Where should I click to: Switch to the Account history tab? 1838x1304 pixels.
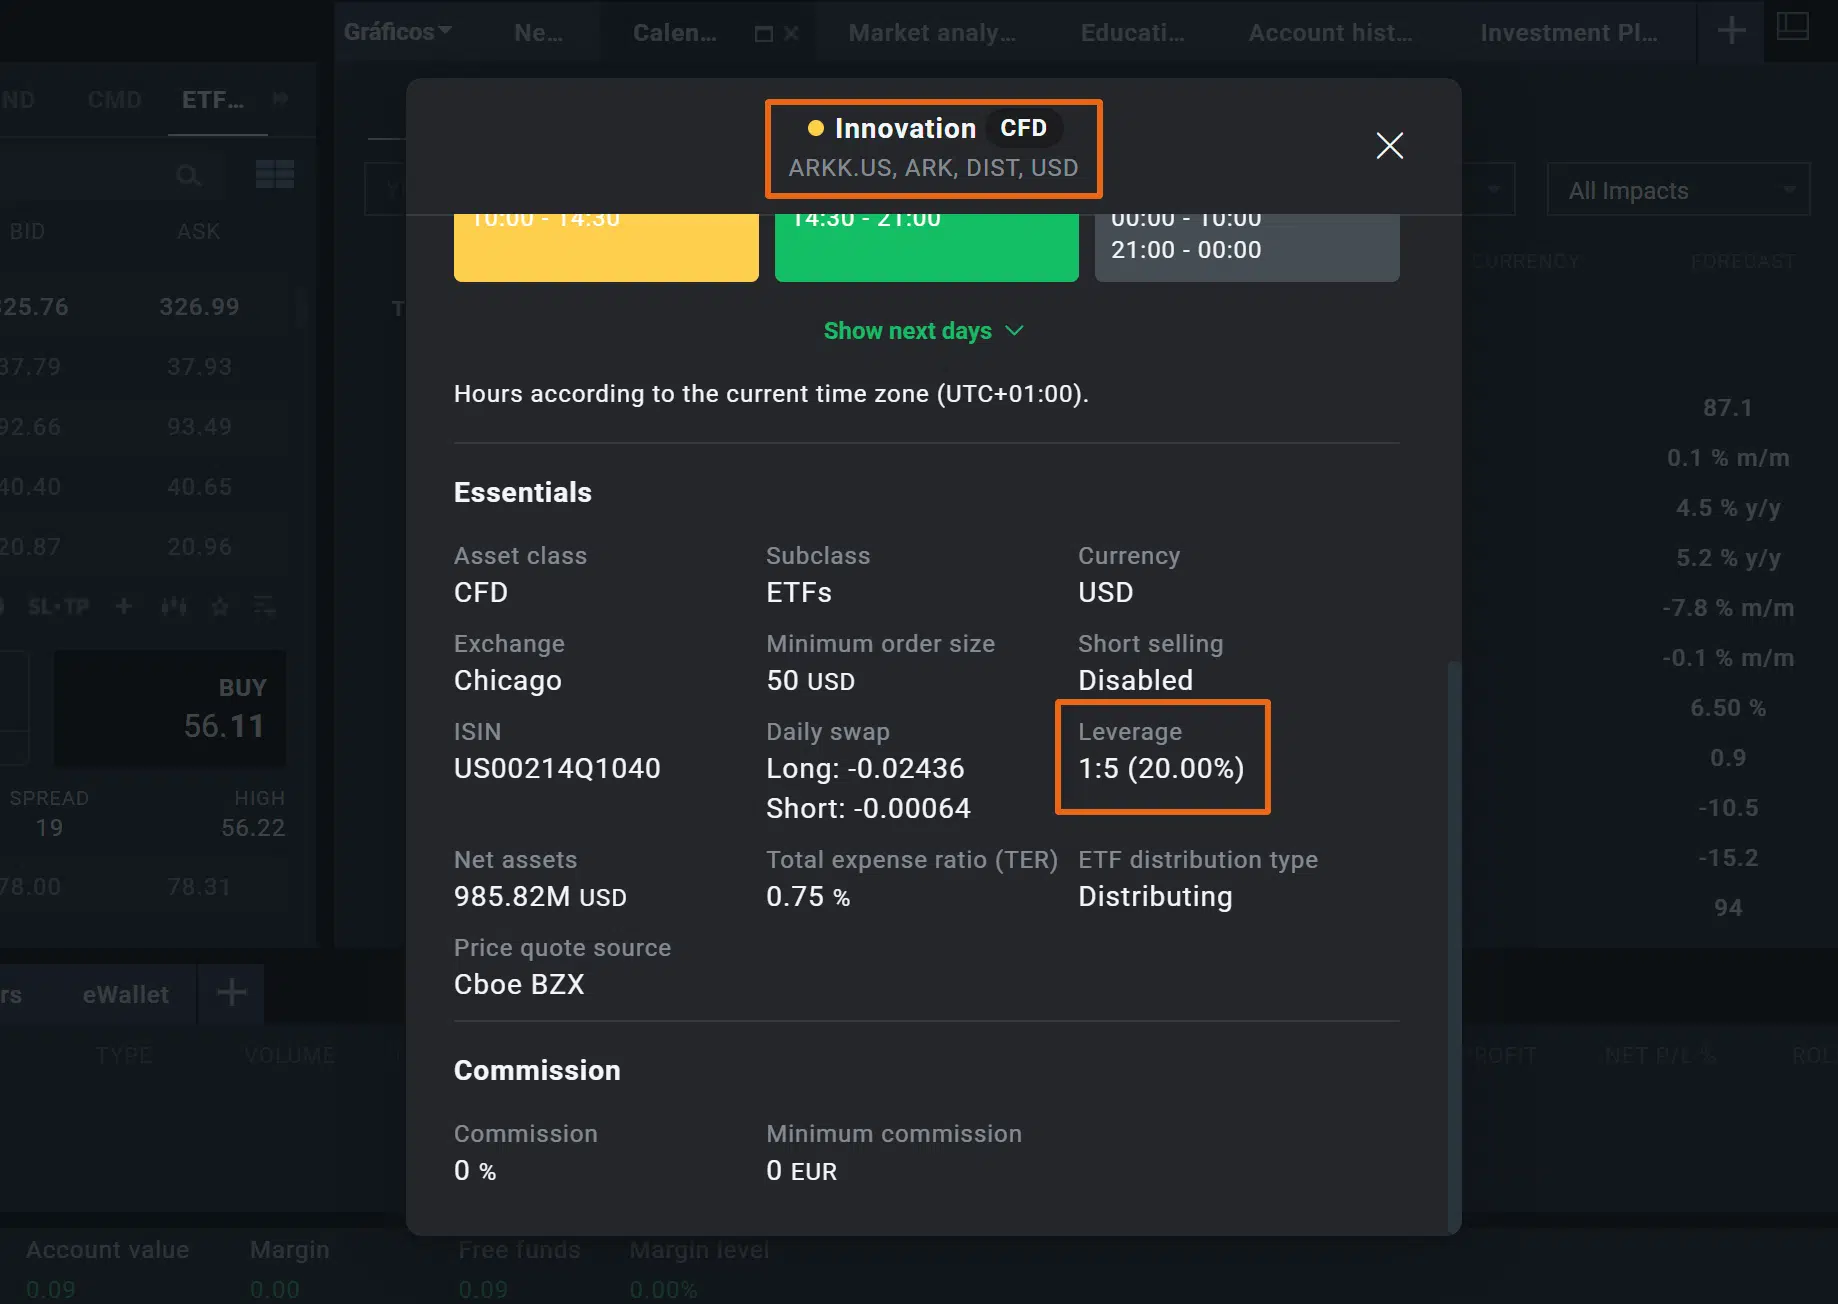click(1330, 33)
